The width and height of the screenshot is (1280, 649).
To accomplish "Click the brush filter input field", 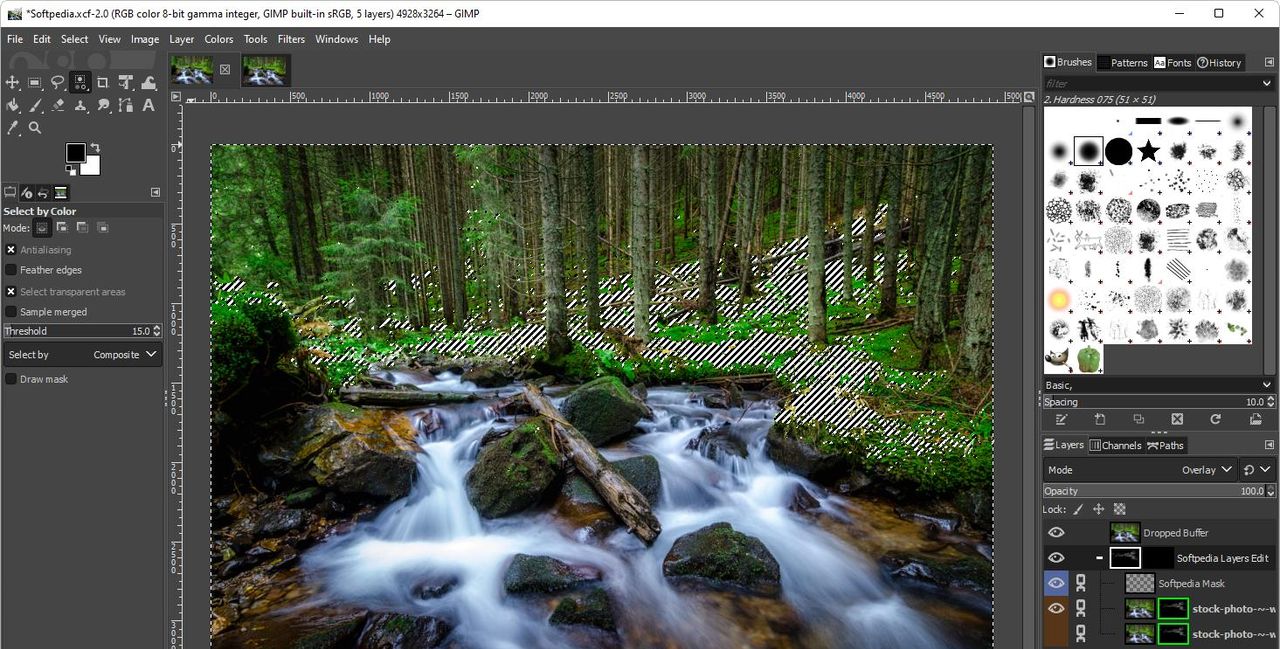I will [1151, 83].
